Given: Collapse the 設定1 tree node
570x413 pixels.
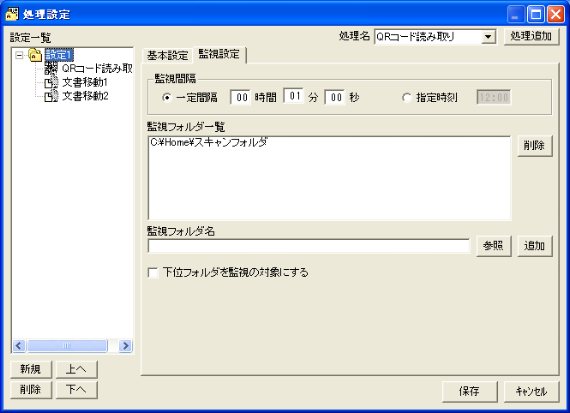Looking at the screenshot, I should tap(19, 55).
